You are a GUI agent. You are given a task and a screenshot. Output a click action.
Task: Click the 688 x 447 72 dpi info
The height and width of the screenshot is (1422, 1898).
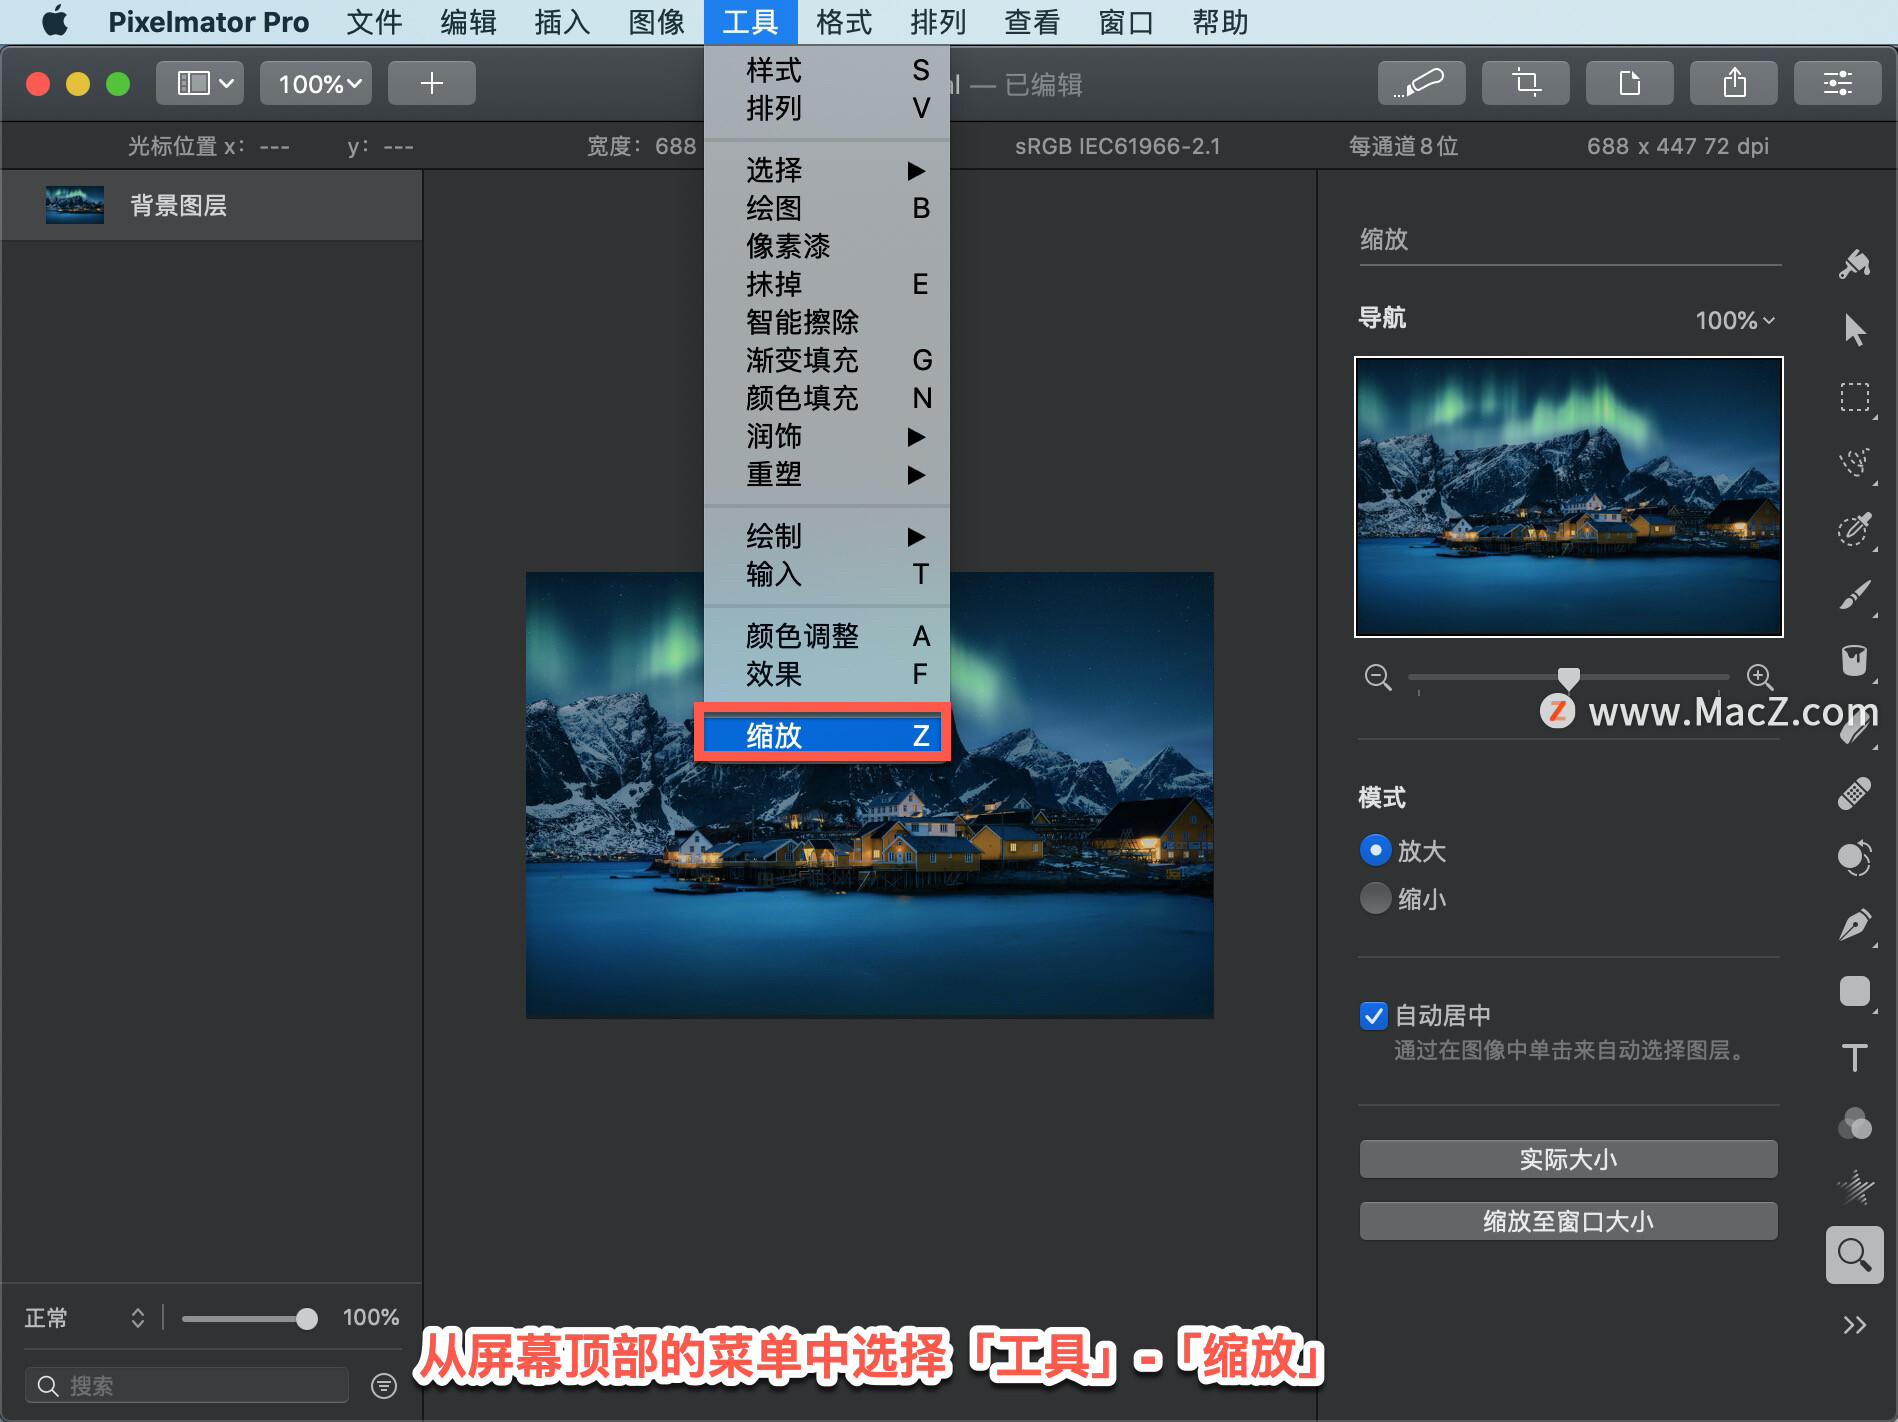[1677, 146]
